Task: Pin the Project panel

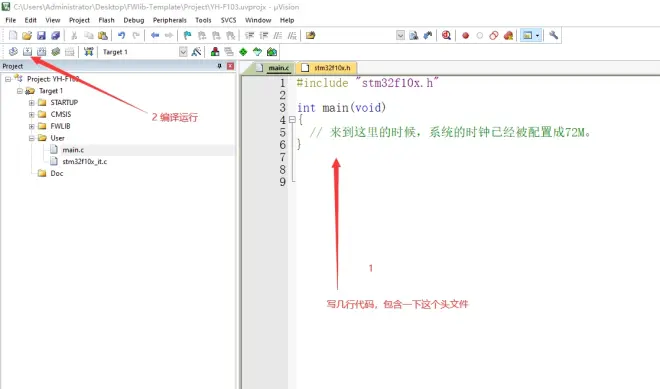Action: pyautogui.click(x=219, y=66)
